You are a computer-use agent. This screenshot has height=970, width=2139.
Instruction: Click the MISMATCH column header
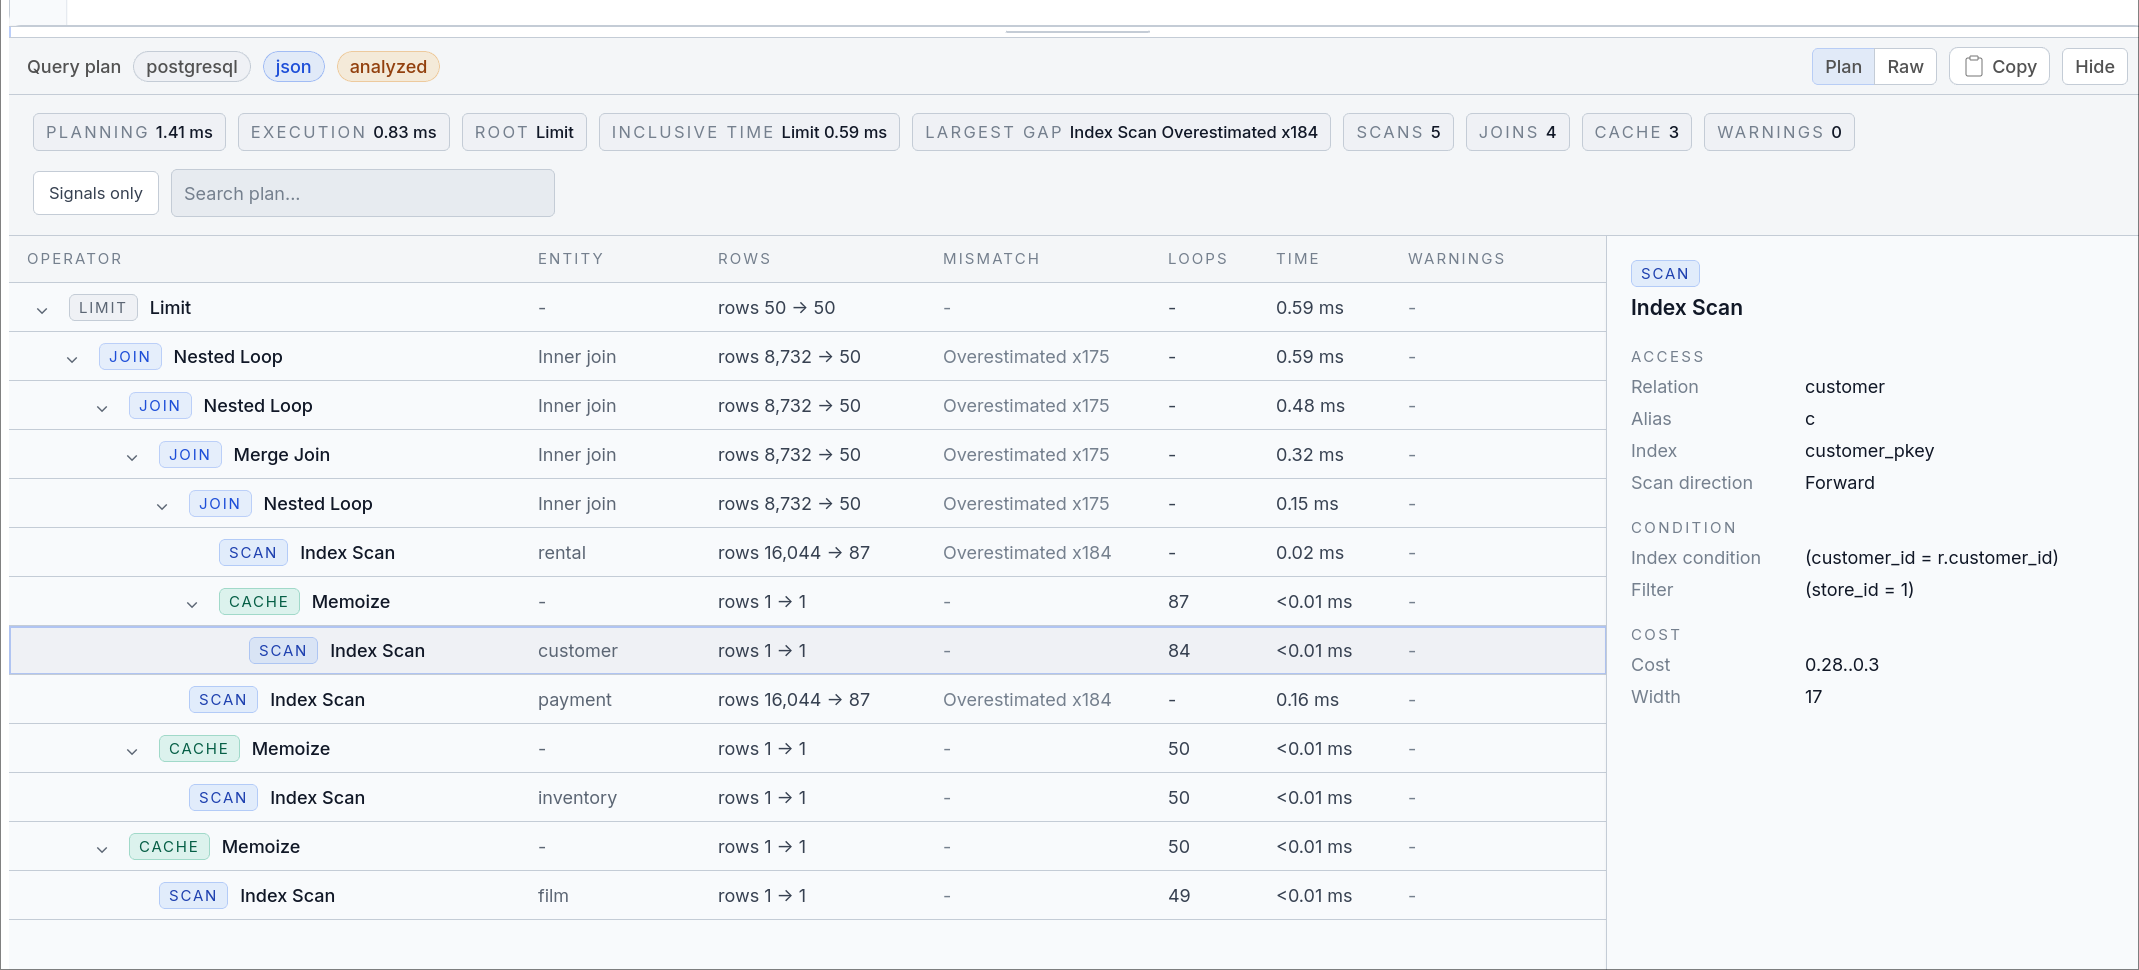[991, 259]
